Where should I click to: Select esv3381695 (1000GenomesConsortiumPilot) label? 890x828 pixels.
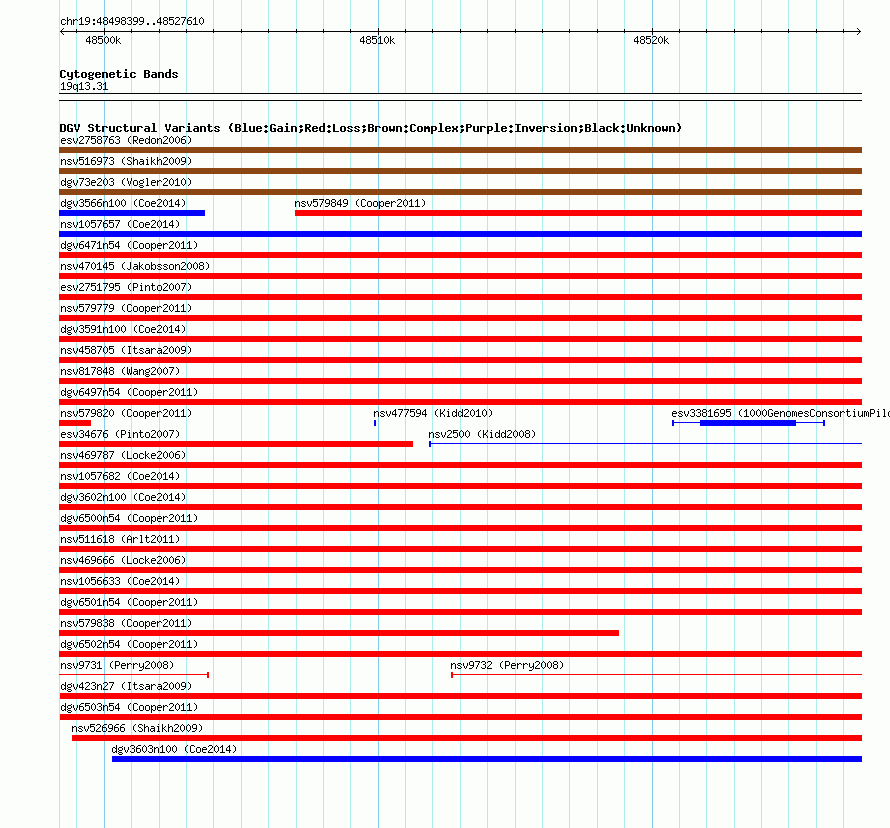click(780, 413)
